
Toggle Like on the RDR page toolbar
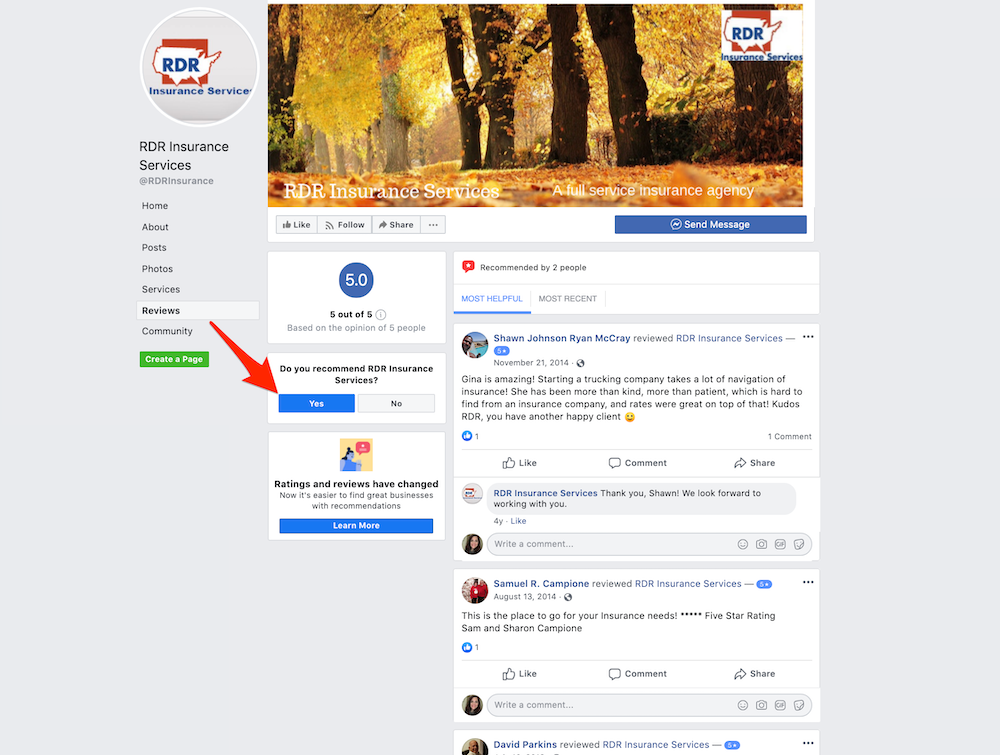click(x=297, y=224)
